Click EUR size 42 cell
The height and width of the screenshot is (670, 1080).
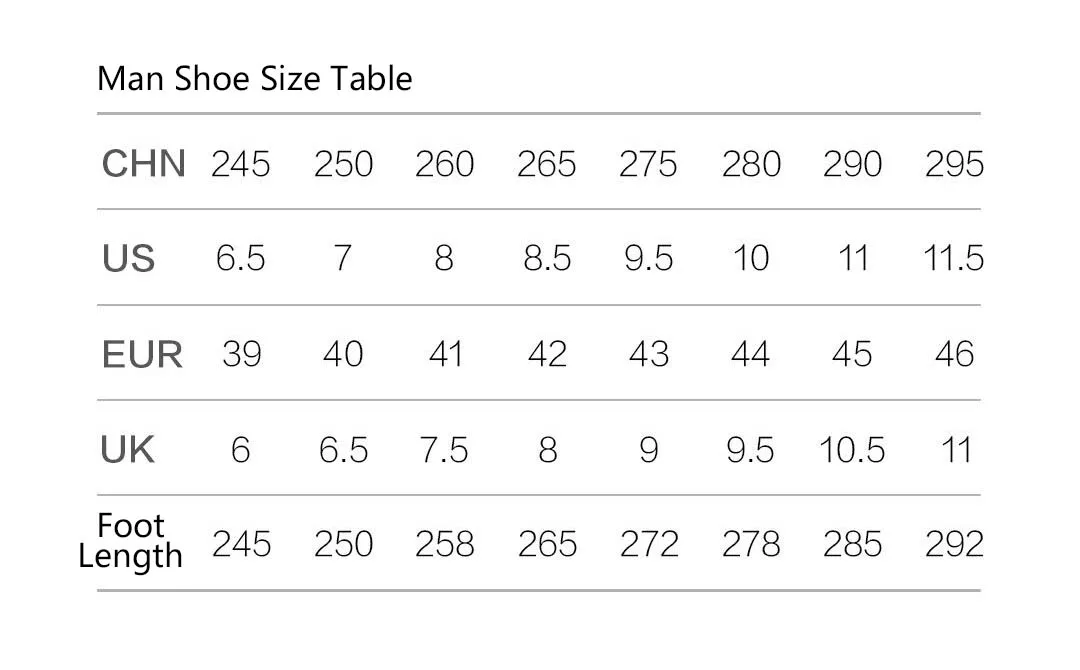click(548, 355)
